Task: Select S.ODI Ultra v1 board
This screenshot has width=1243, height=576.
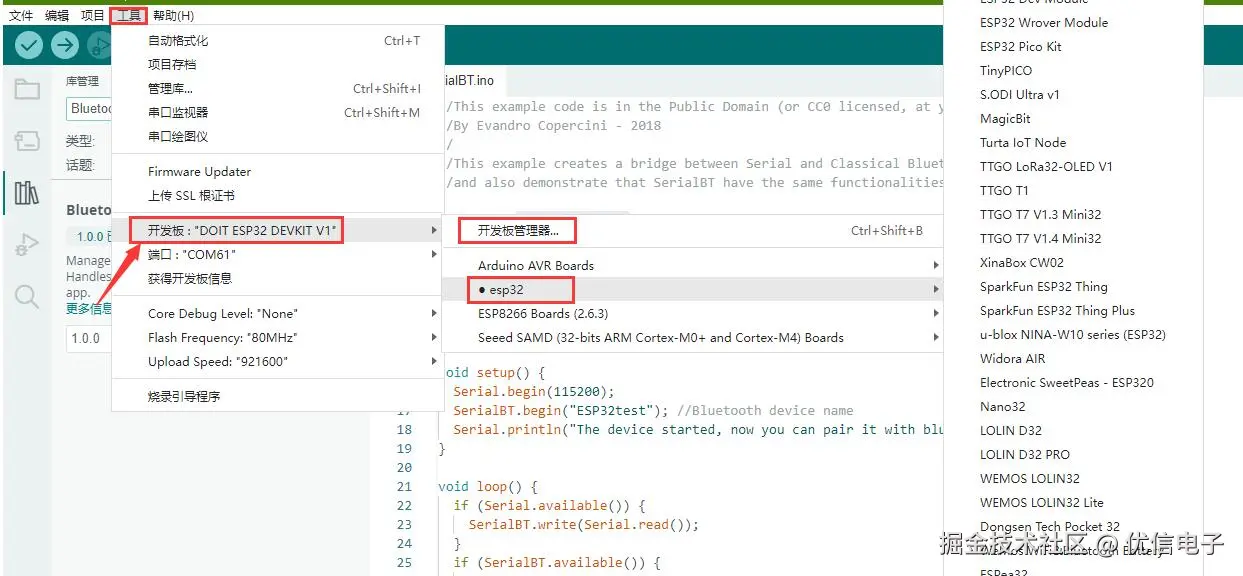Action: coord(1073,95)
